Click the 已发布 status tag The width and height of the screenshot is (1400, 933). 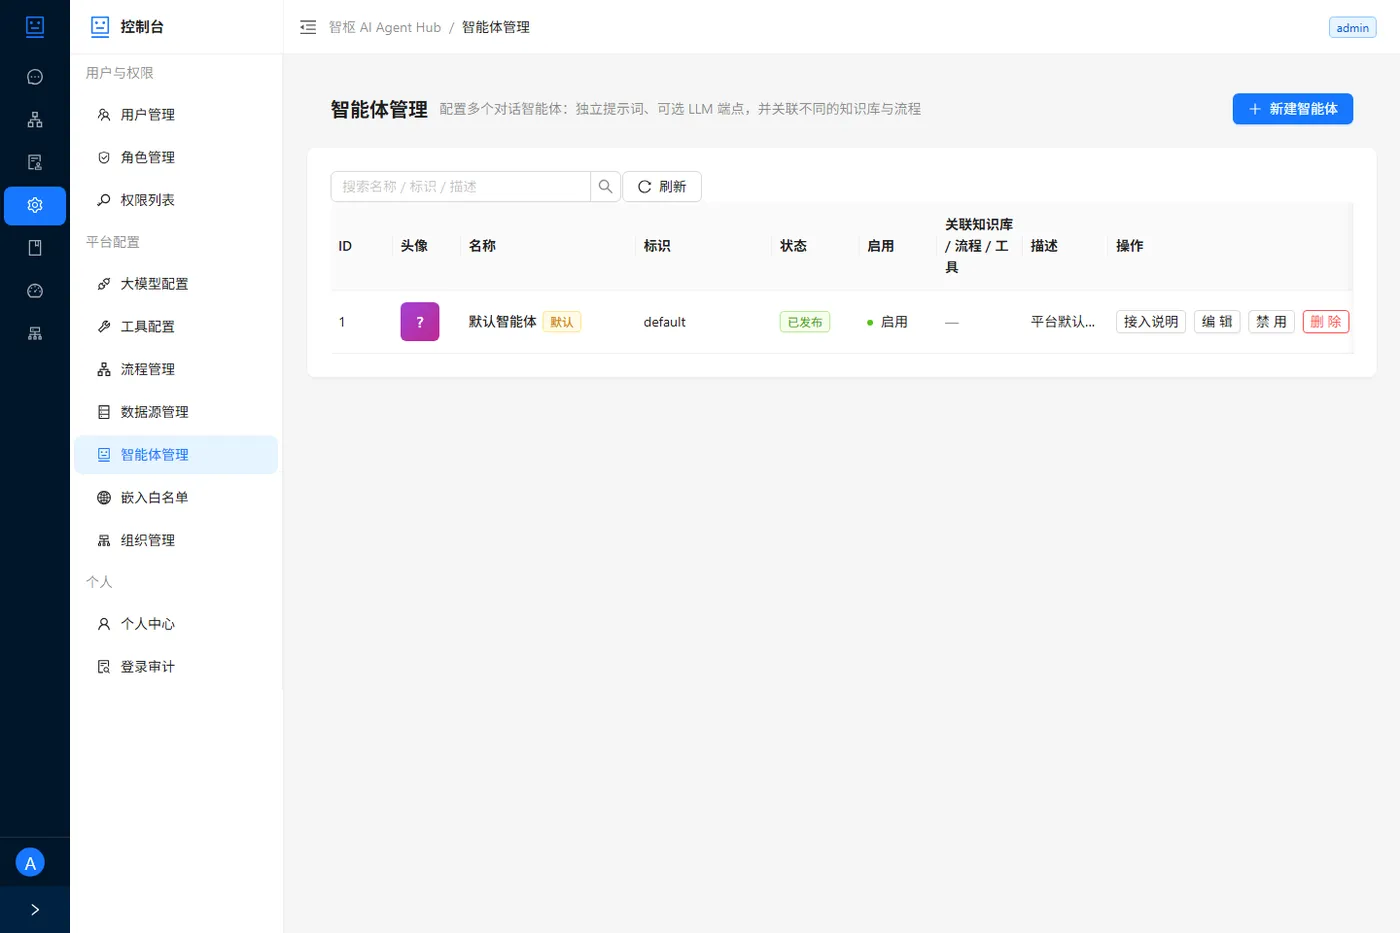click(x=805, y=322)
